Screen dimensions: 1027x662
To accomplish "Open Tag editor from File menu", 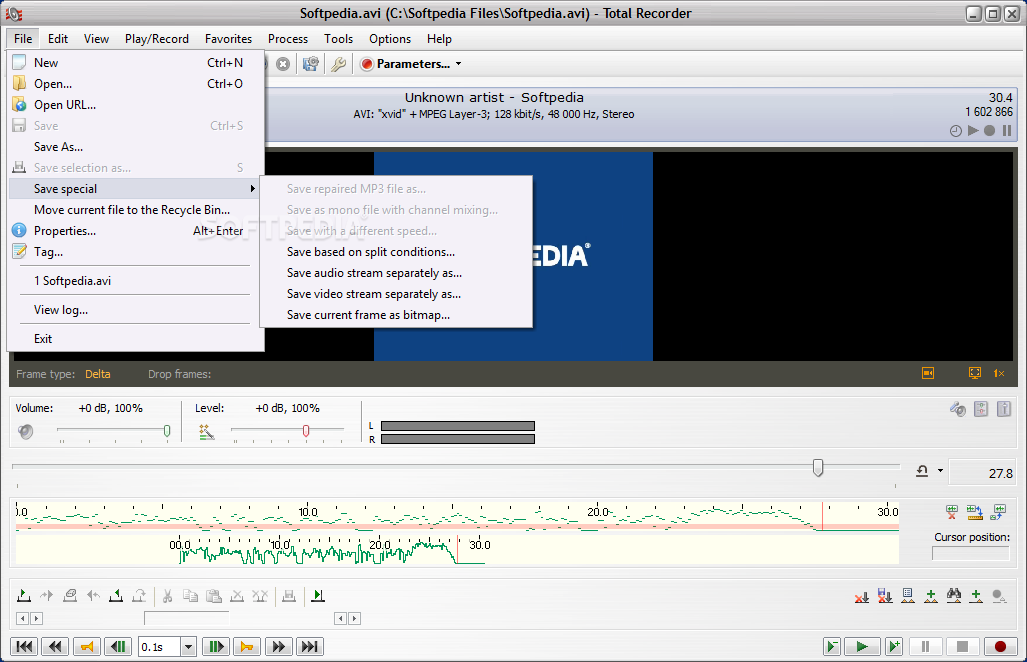I will pos(136,251).
